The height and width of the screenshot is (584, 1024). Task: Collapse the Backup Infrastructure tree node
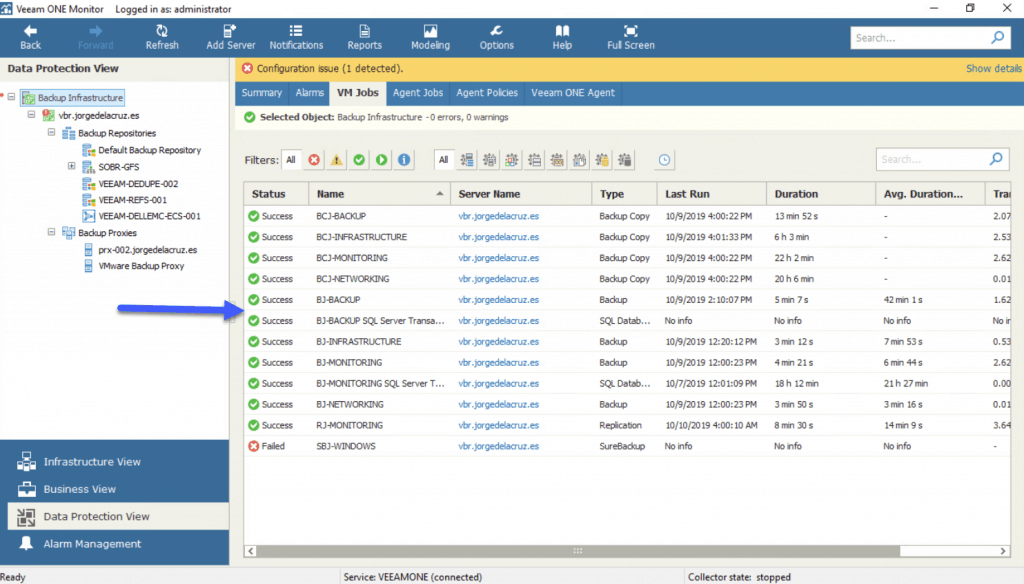(x=11, y=97)
